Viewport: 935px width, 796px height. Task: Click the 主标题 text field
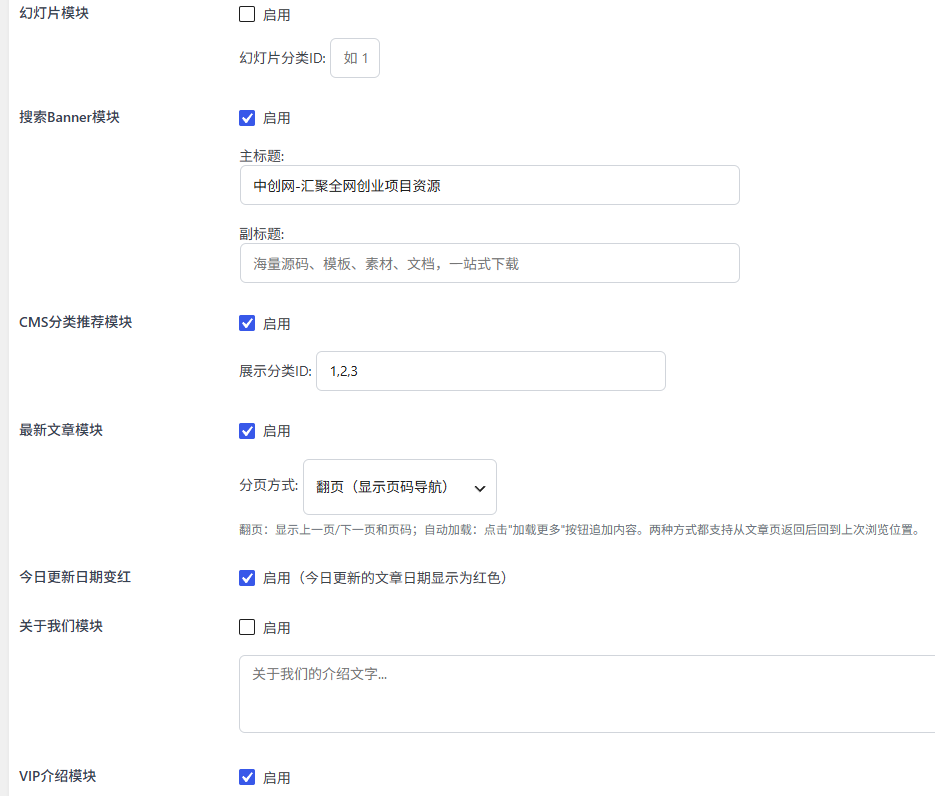pyautogui.click(x=490, y=185)
